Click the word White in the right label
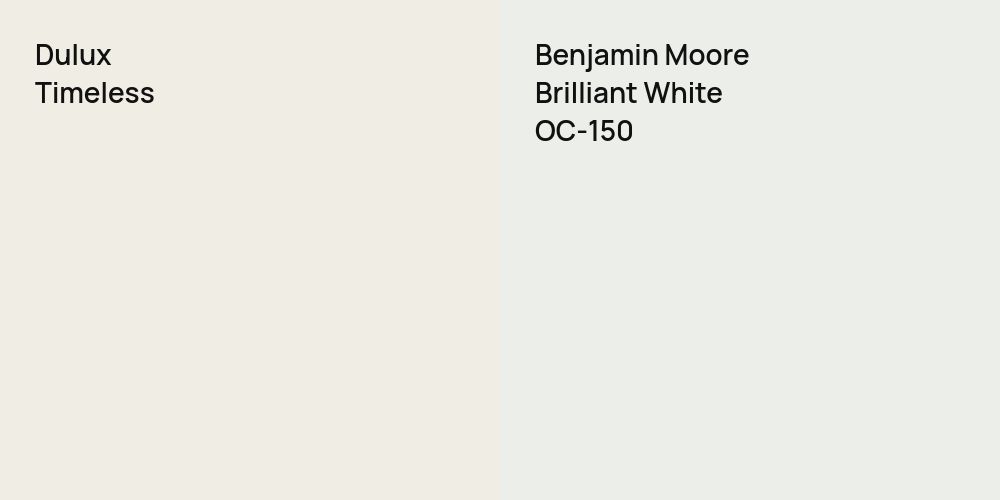Viewport: 1000px width, 500px height. pyautogui.click(x=682, y=93)
